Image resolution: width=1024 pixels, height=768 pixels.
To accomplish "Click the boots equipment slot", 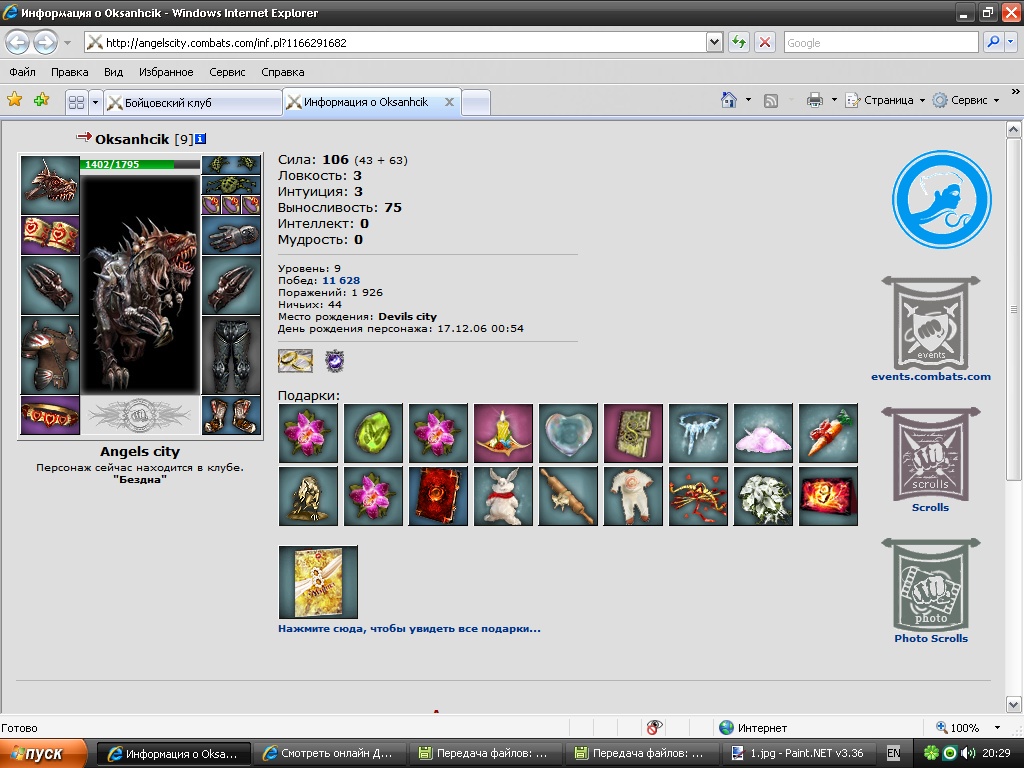I will point(231,415).
